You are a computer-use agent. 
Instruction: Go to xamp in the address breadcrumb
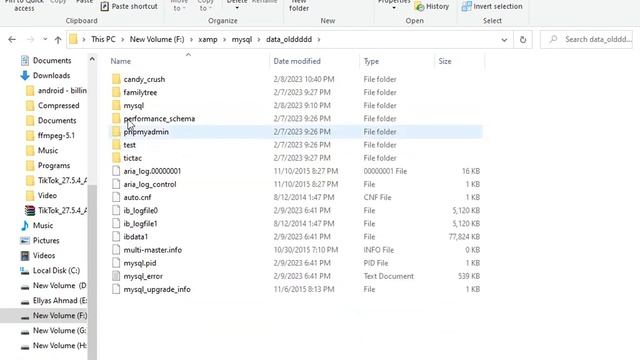208,39
